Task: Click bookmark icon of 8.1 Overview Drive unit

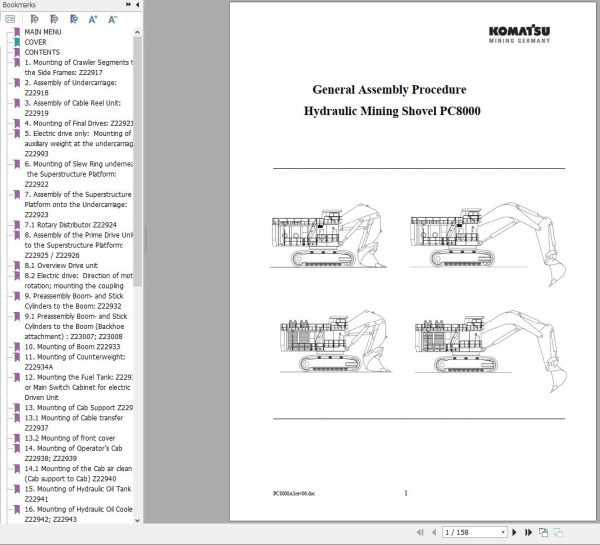Action: tap(17, 265)
